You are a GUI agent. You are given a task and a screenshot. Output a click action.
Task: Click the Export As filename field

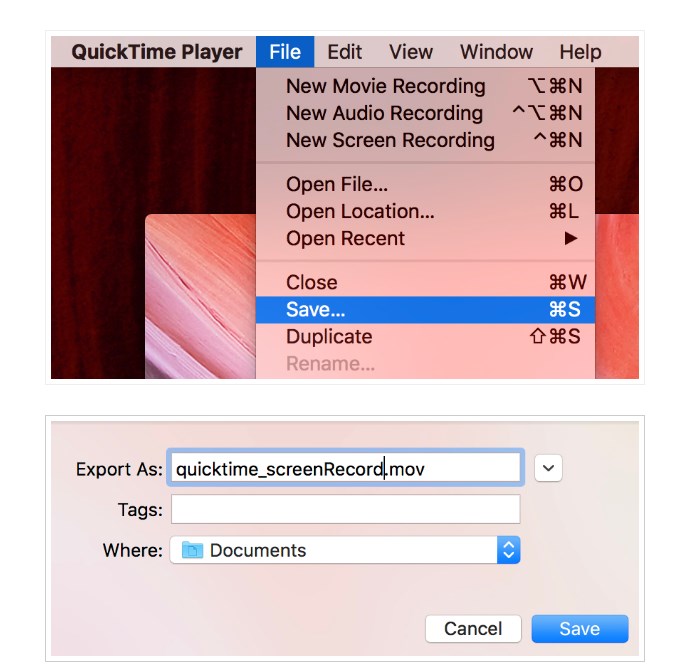pyautogui.click(x=345, y=468)
